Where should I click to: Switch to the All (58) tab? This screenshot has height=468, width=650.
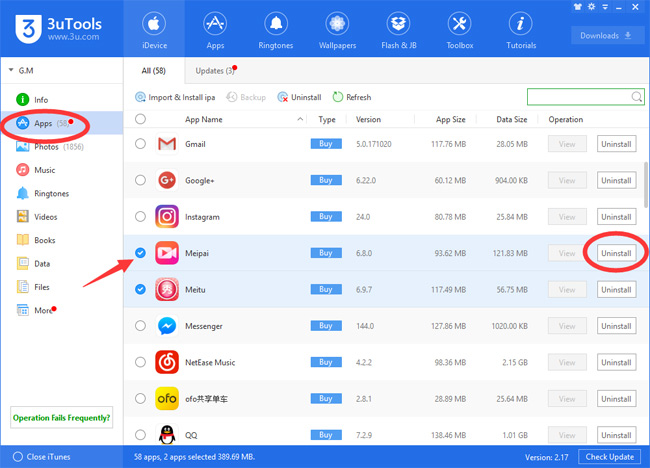(154, 70)
